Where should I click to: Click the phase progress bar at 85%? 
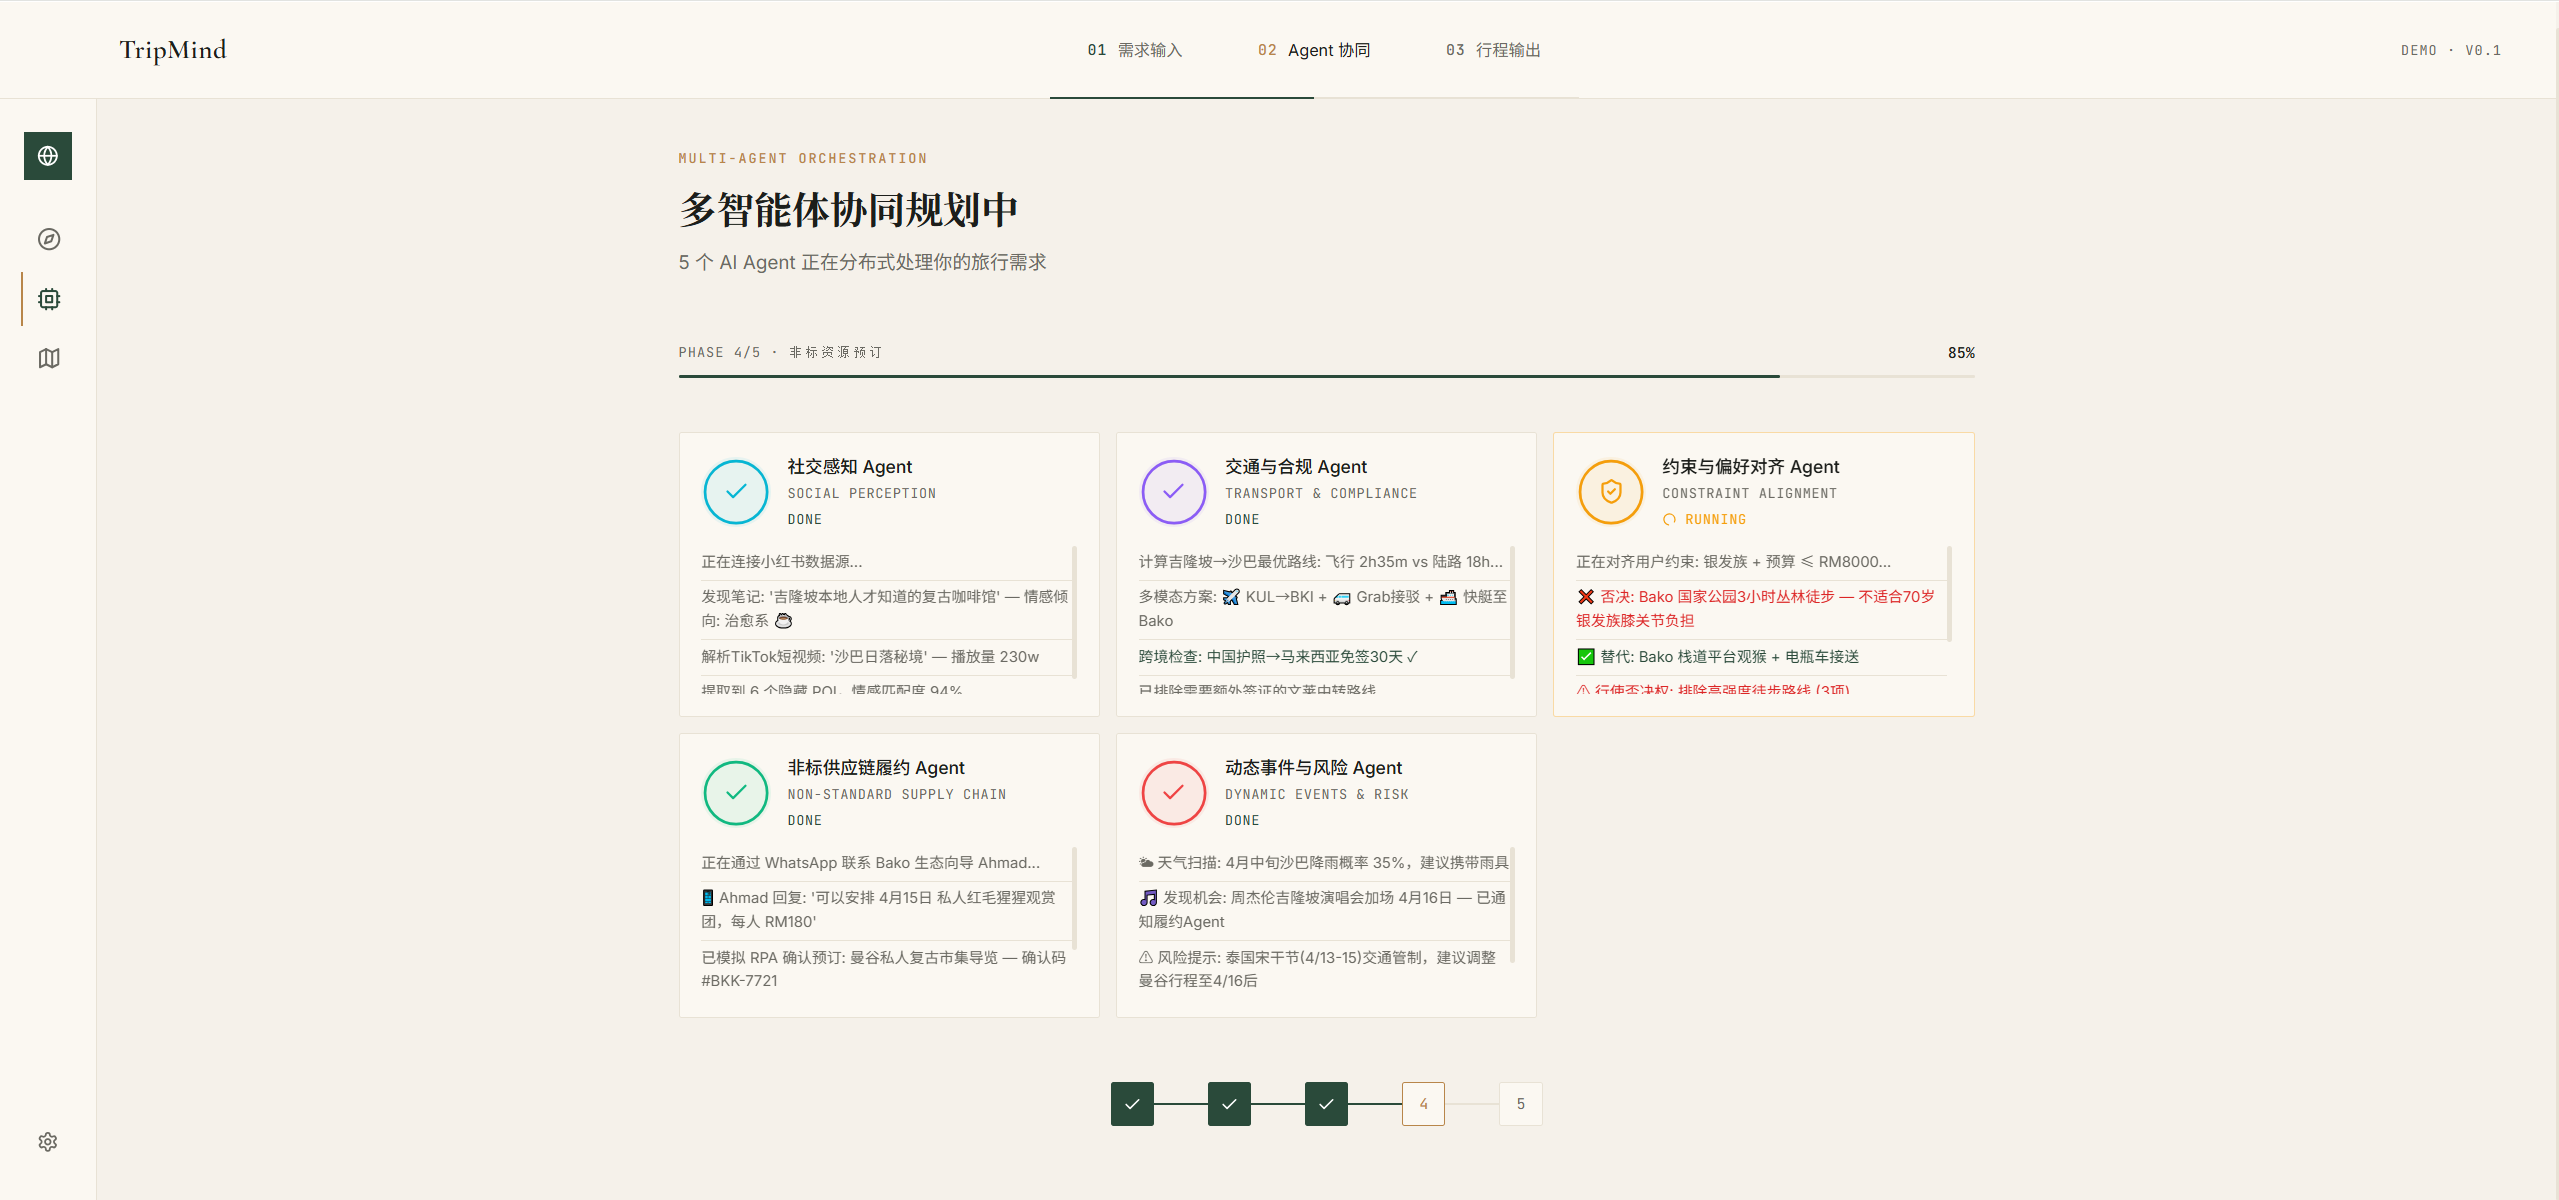(x=1325, y=376)
